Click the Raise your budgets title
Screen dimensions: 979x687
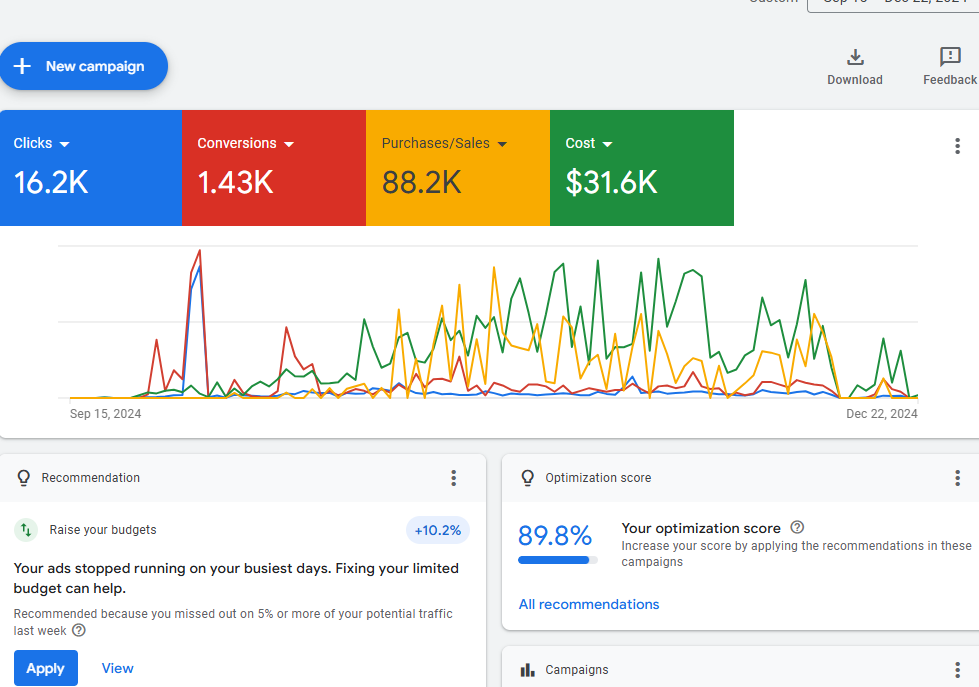(x=103, y=530)
